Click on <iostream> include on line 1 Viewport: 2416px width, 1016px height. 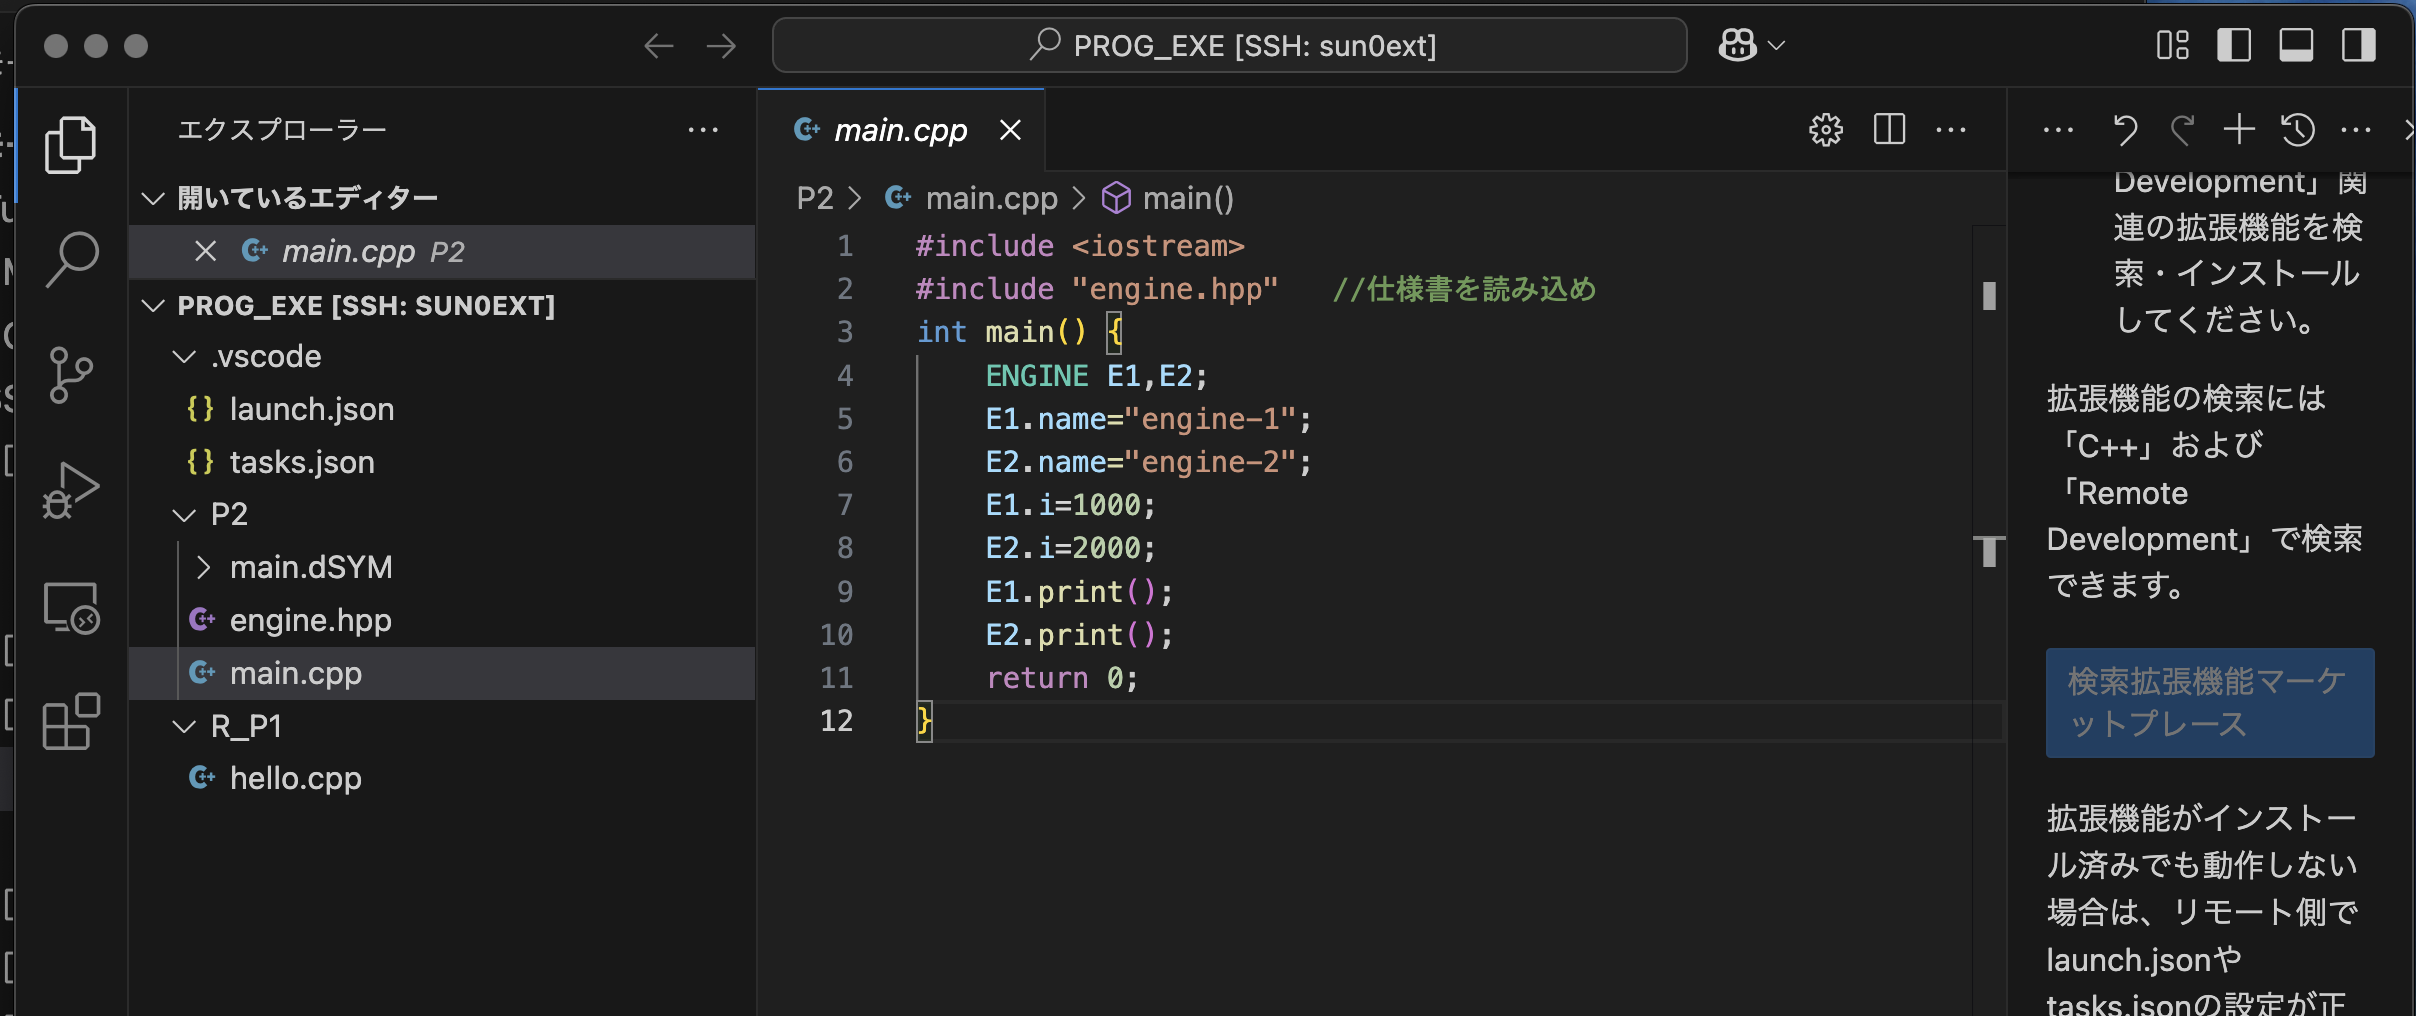[1158, 246]
